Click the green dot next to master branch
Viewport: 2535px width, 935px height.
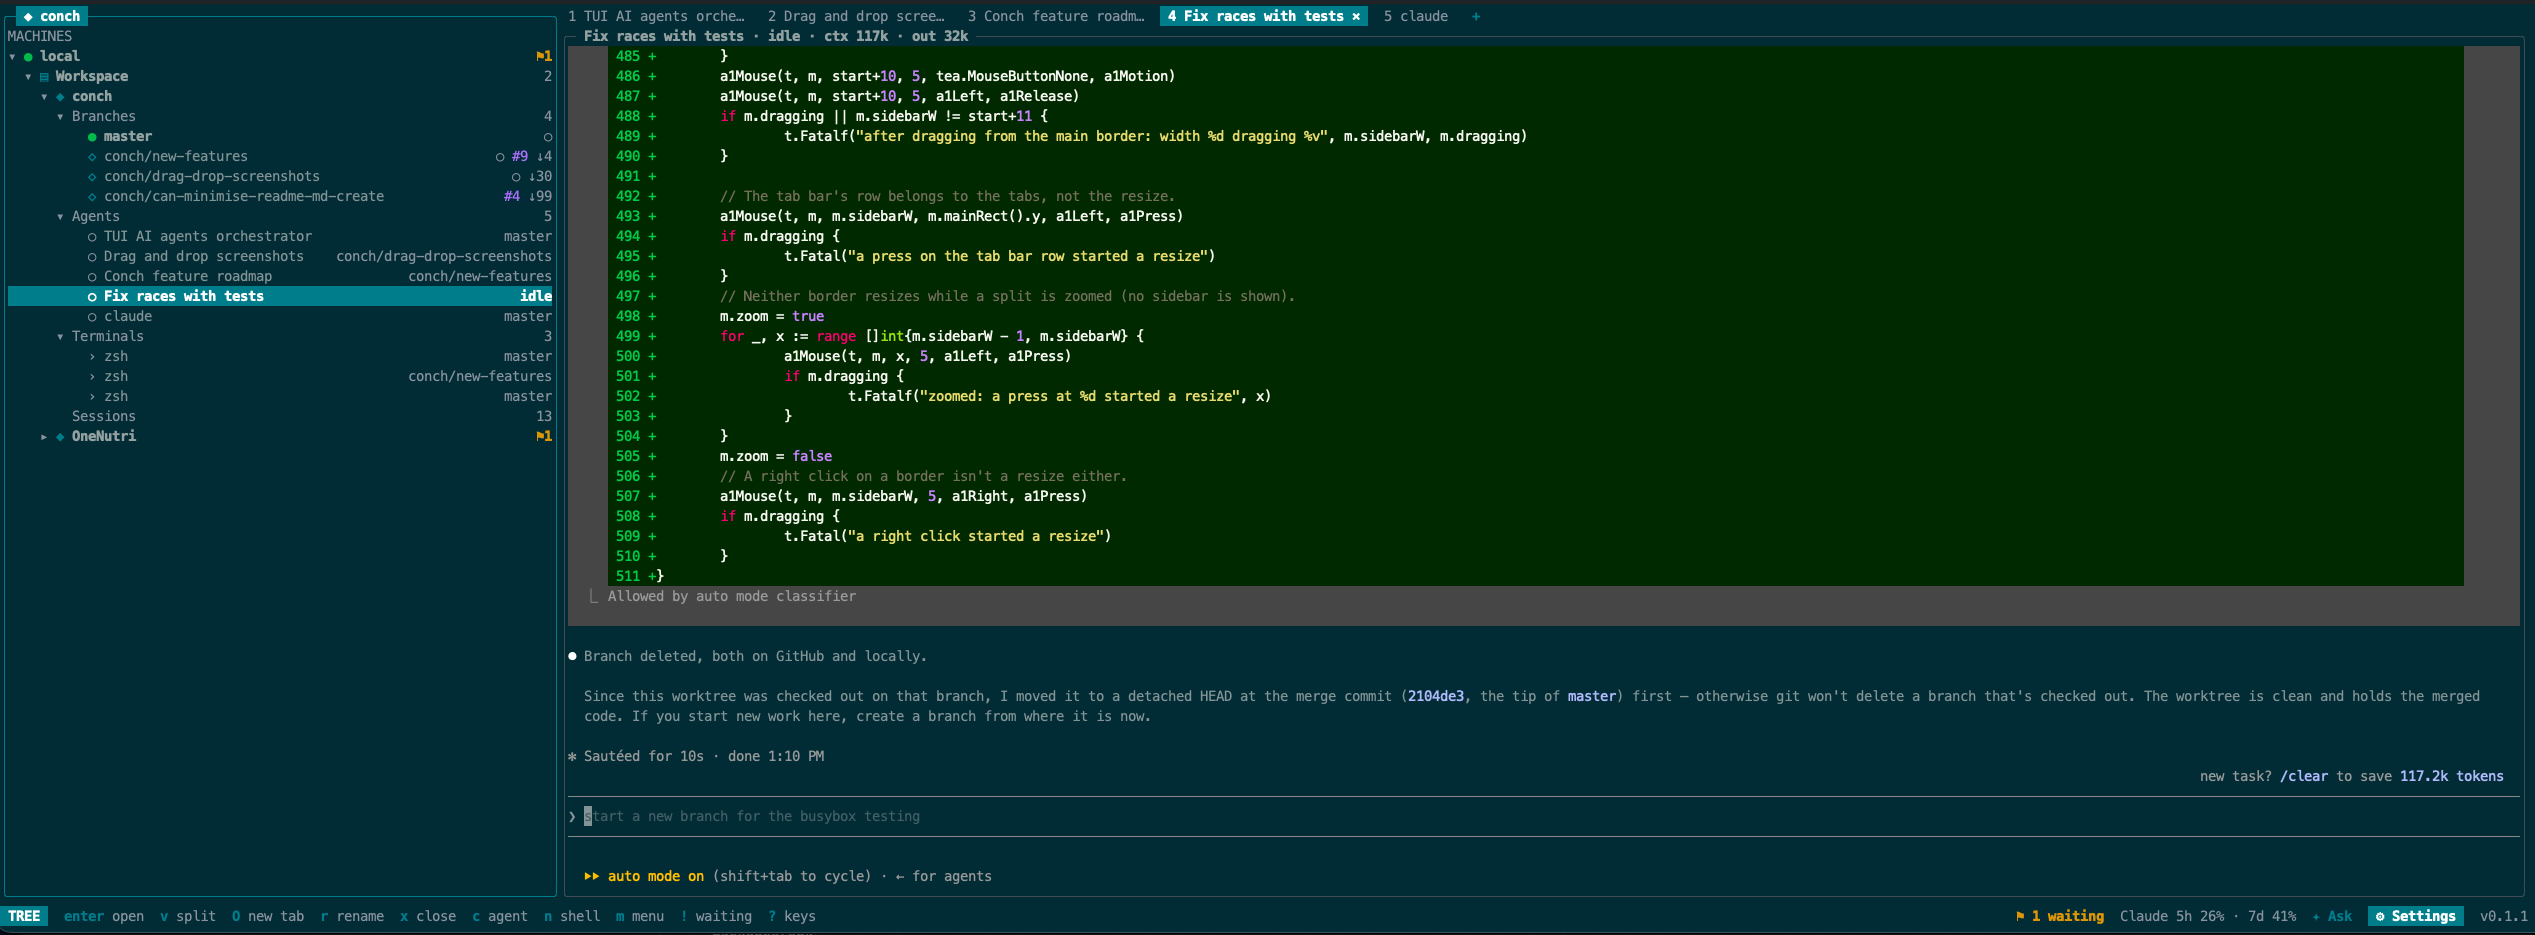pos(92,136)
